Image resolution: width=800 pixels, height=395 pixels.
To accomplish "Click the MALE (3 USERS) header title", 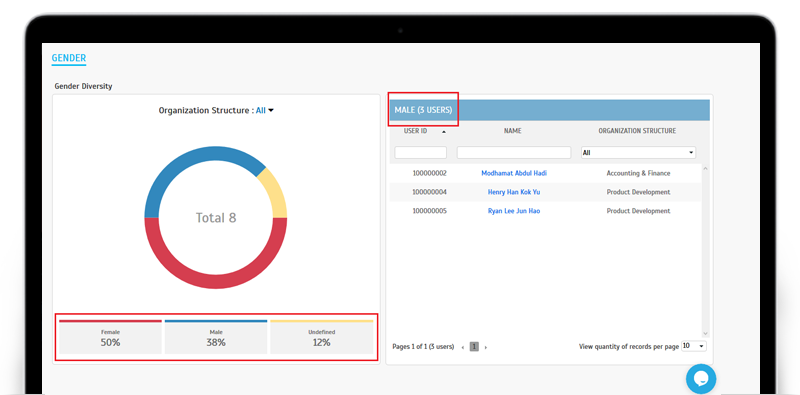I will (x=423, y=110).
